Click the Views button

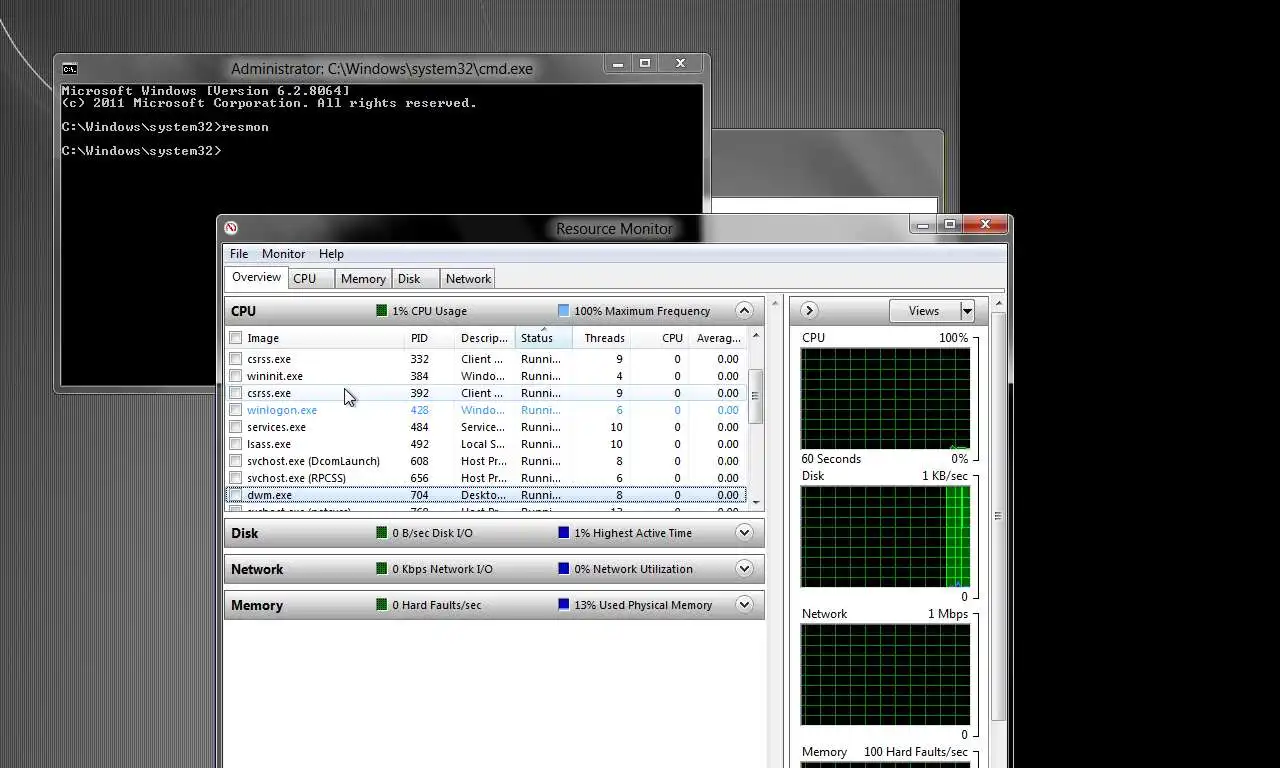[924, 311]
